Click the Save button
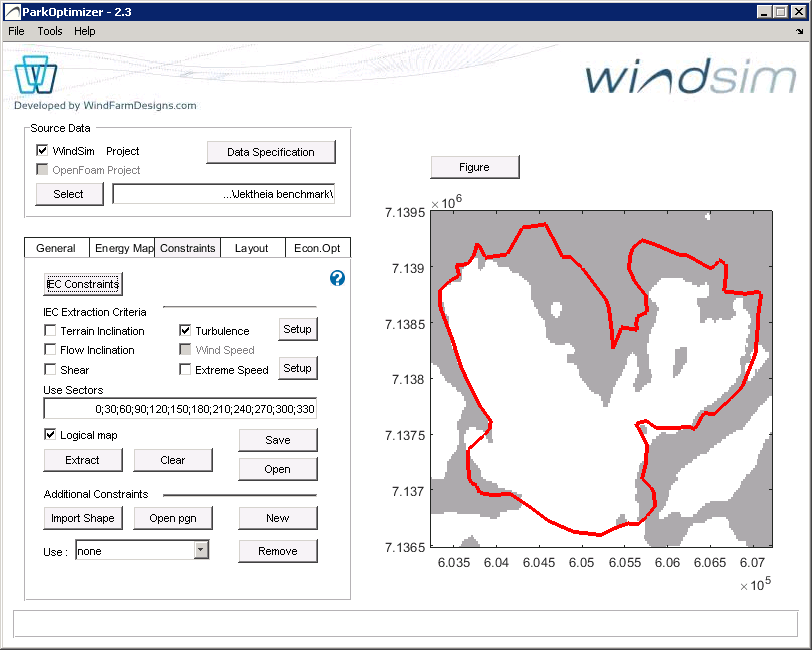Screen dimensions: 812x650 pyautogui.click(x=278, y=440)
